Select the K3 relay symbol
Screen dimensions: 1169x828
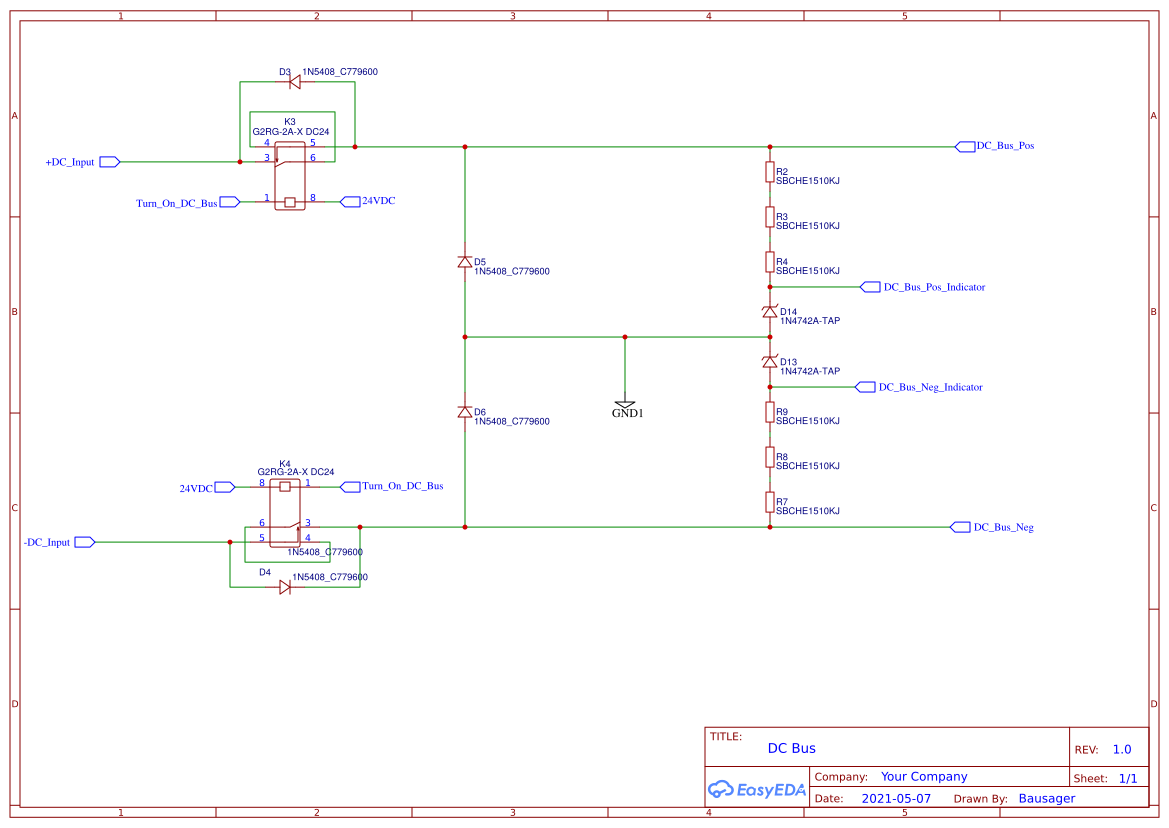tap(290, 176)
